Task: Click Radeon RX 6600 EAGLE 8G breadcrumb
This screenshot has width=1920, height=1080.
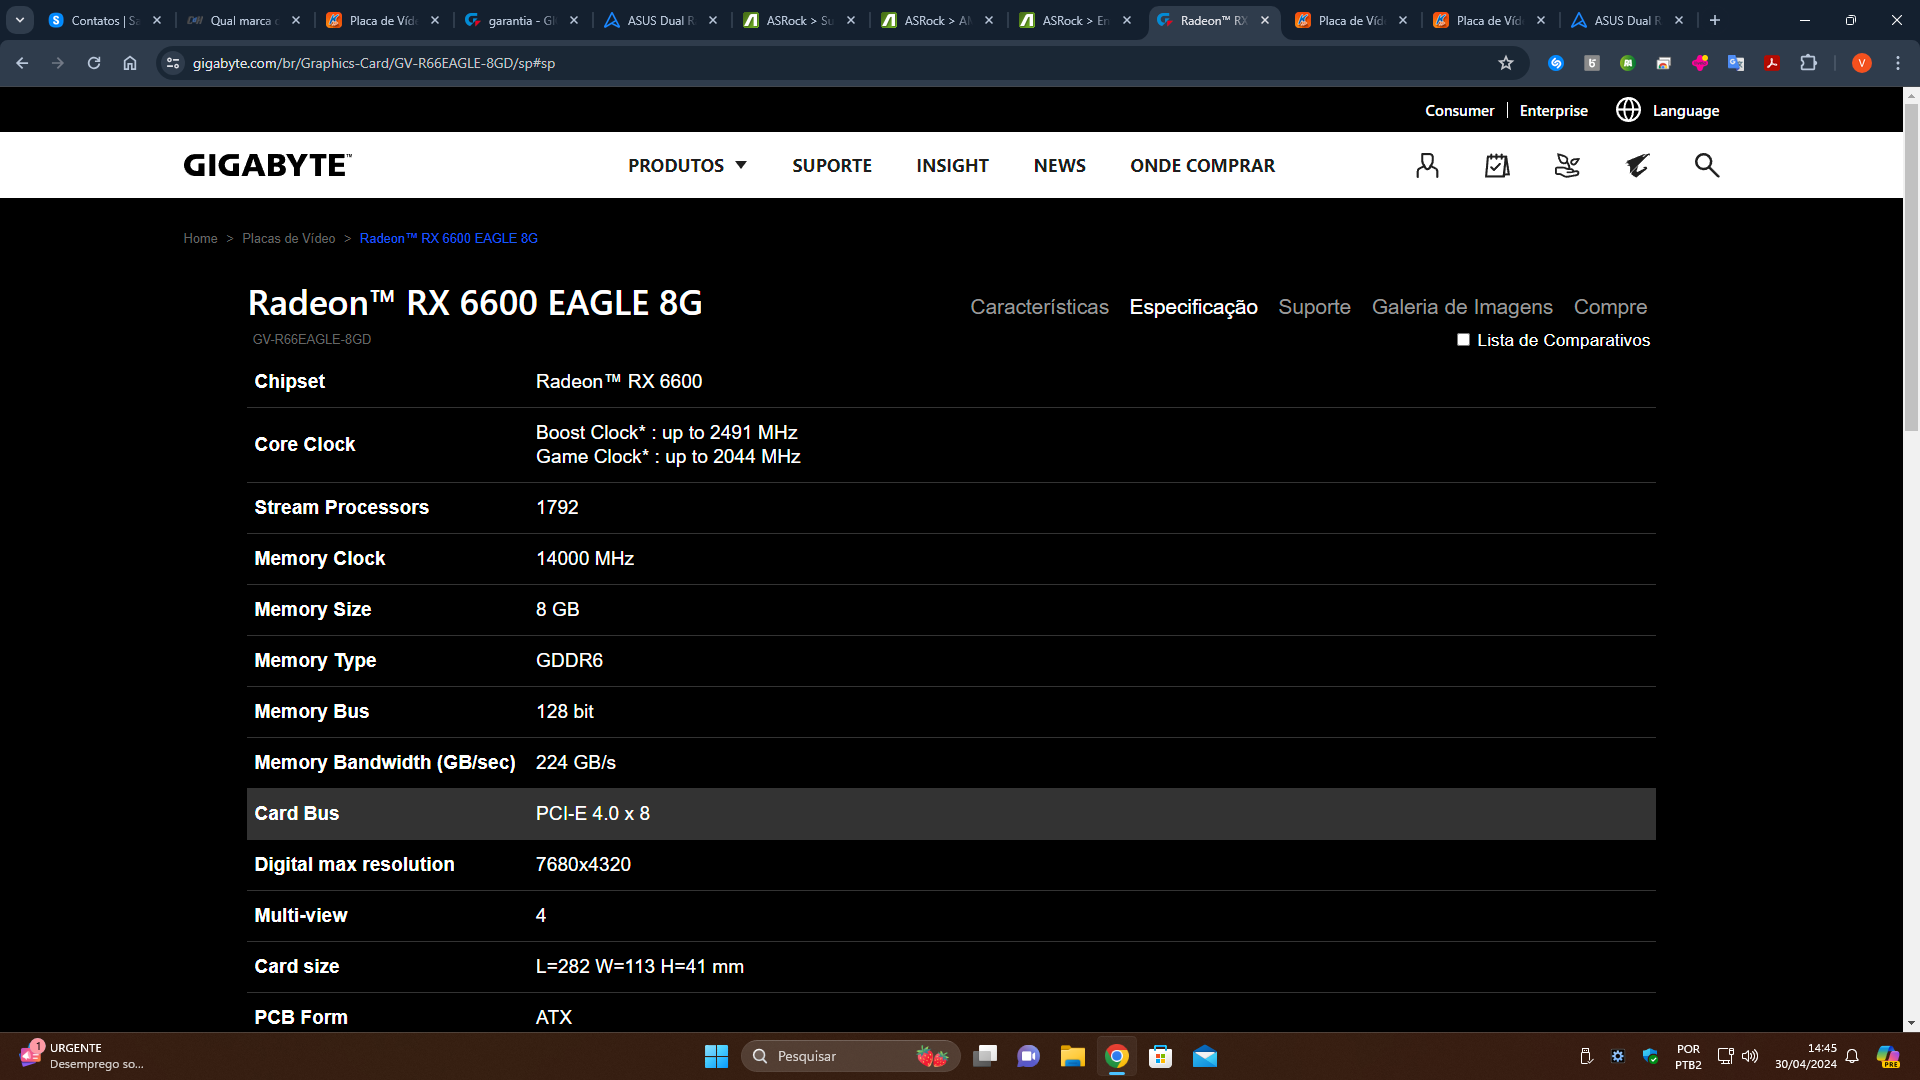Action: click(x=448, y=238)
